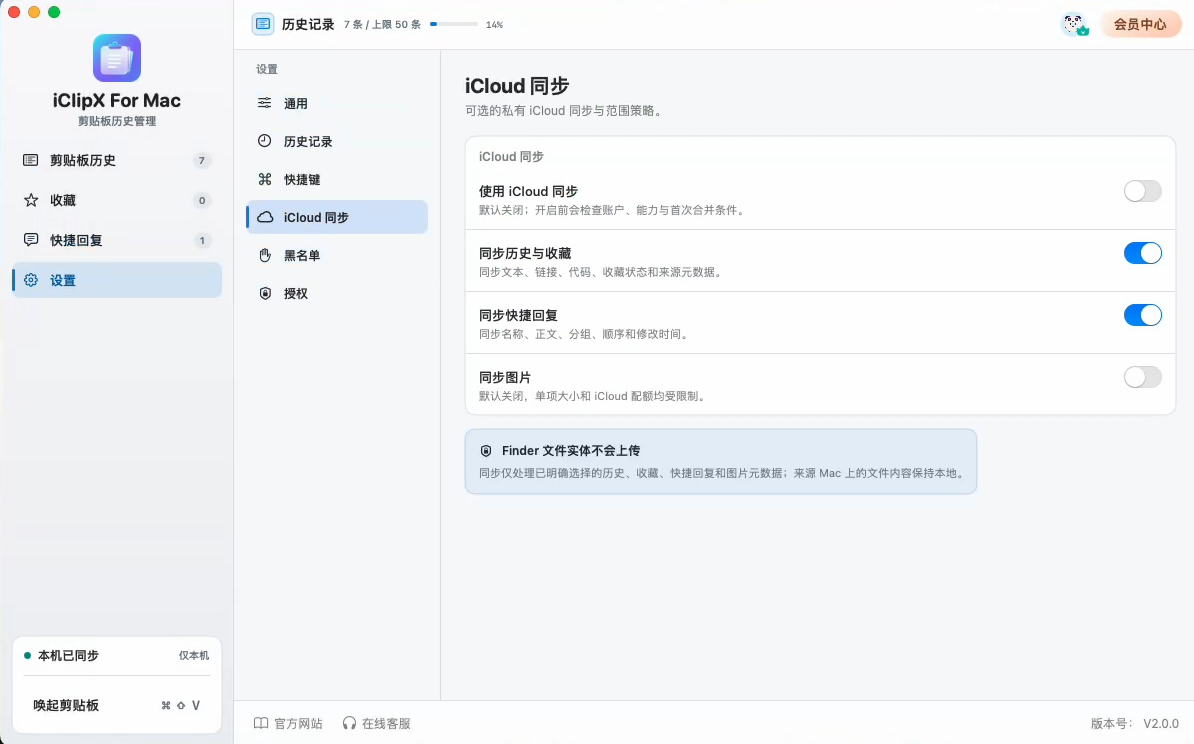Click the chat bubble icon beside 快捷回复
Viewport: 1194px width, 744px height.
point(30,240)
